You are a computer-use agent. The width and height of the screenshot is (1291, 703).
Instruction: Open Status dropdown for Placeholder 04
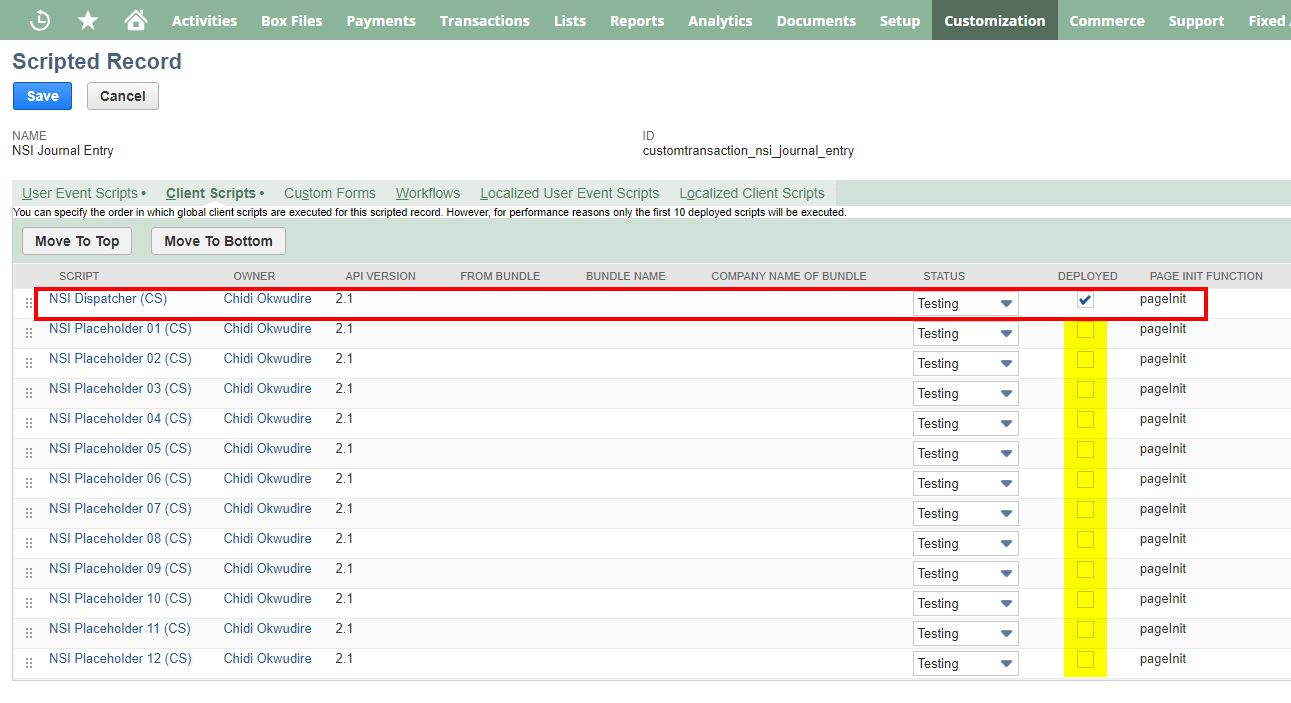[966, 423]
